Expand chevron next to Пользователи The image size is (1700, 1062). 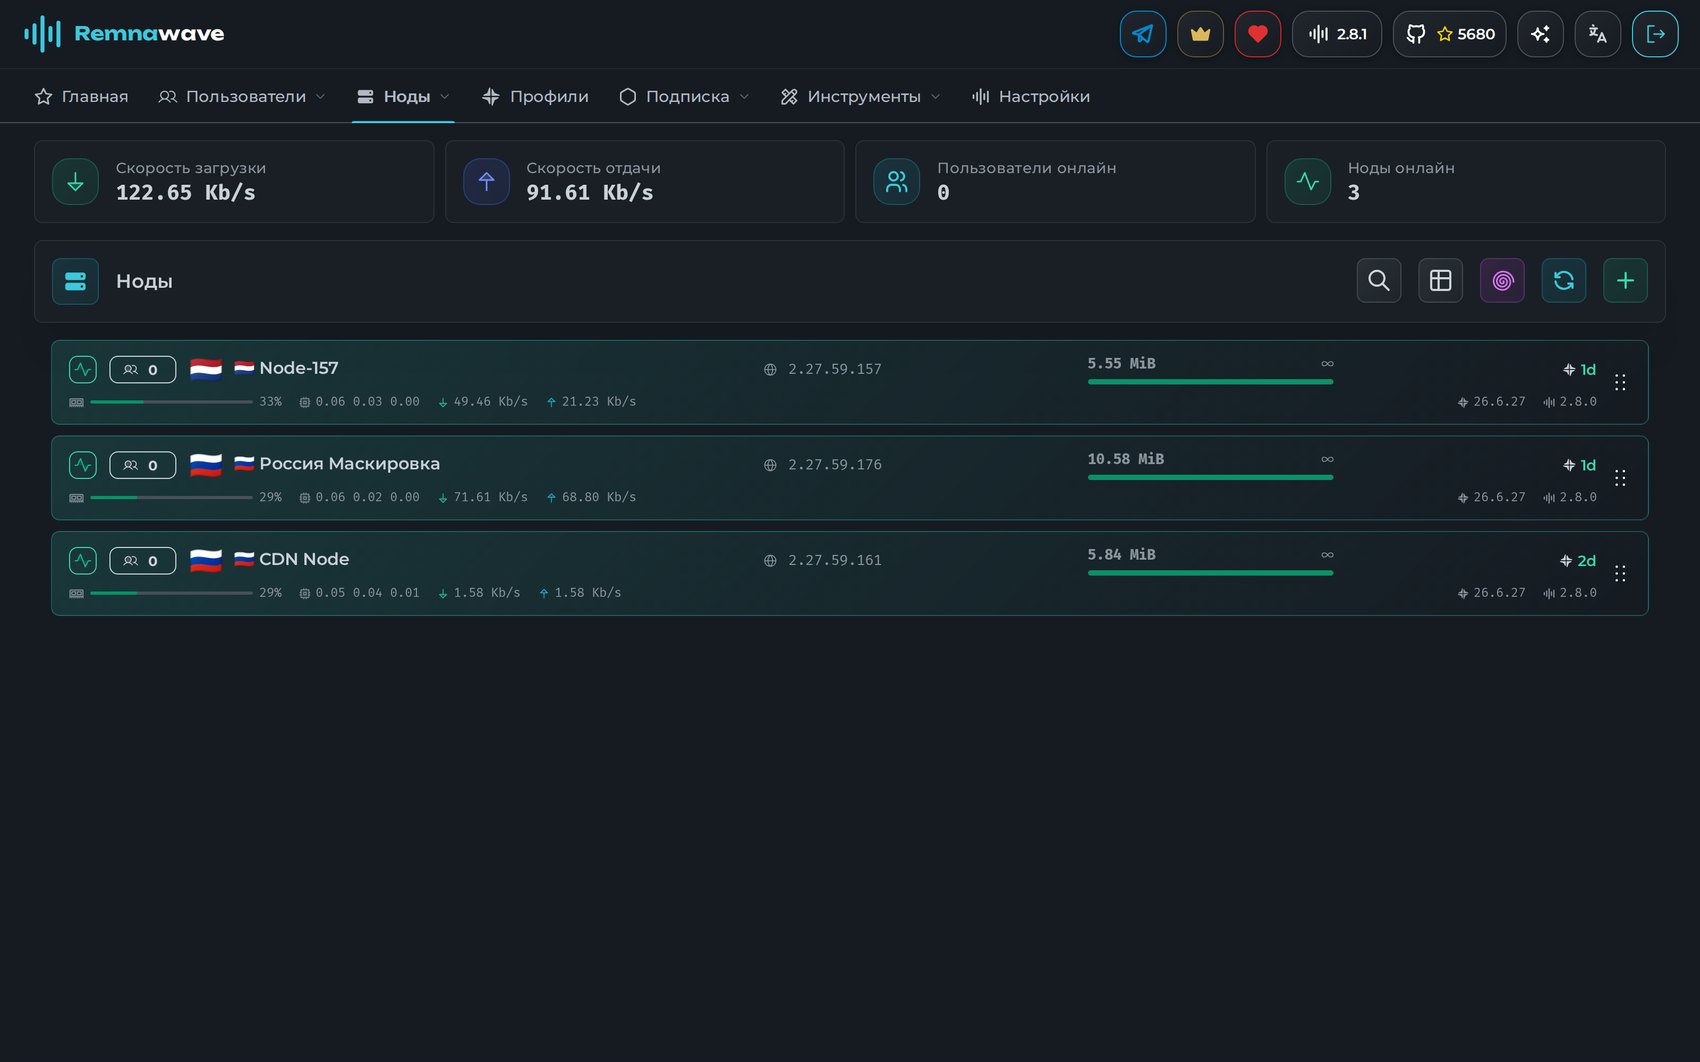click(321, 97)
